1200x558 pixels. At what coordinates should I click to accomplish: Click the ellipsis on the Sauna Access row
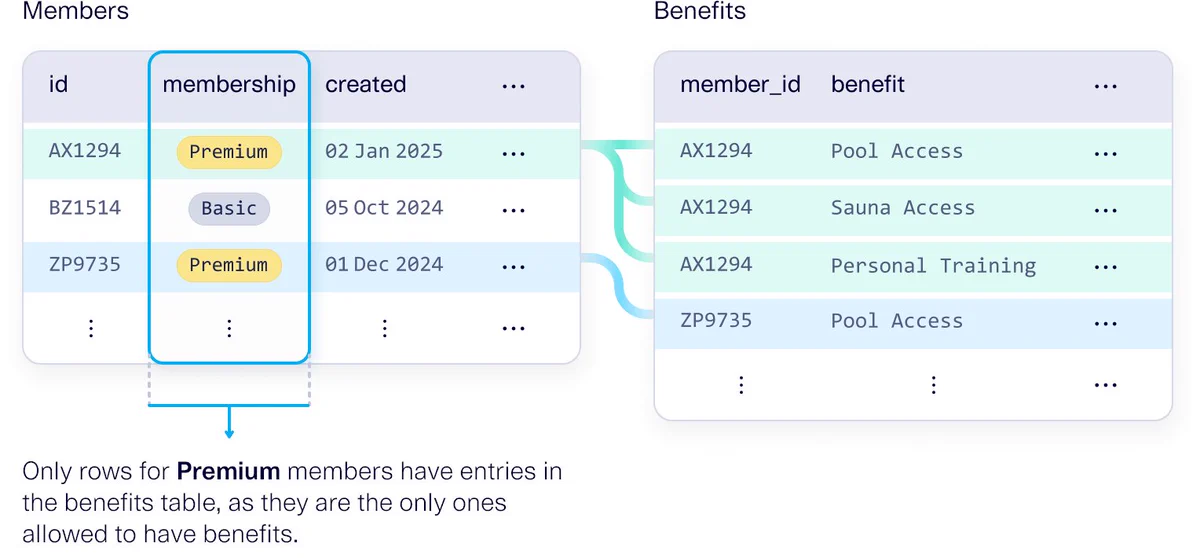click(1105, 210)
